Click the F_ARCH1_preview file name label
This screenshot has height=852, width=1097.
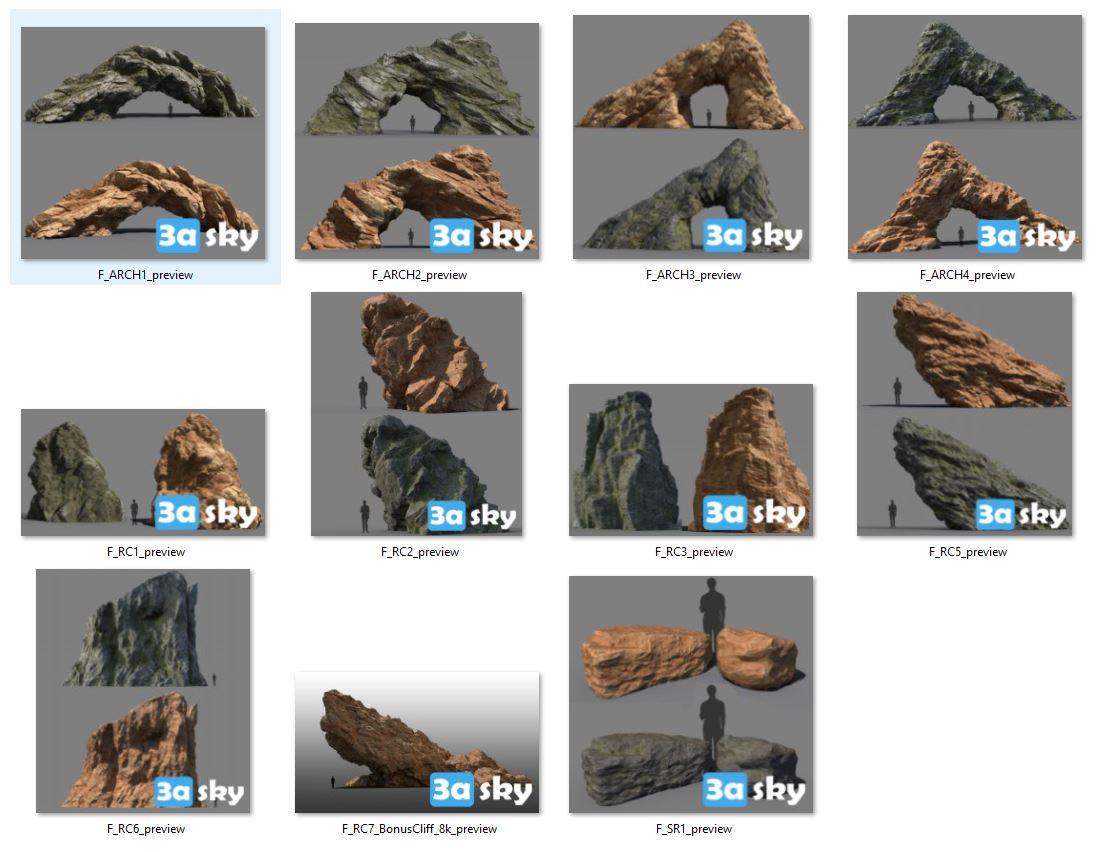[145, 275]
